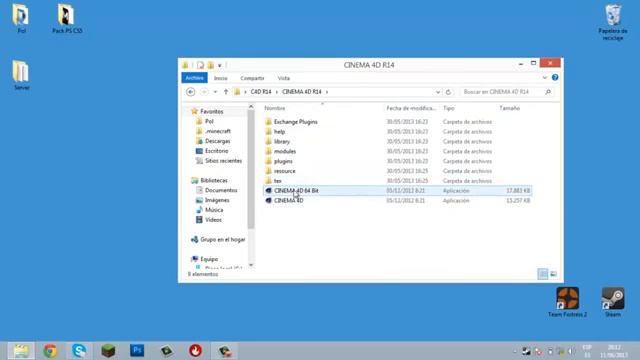Select Equipo in navigation pane
640x360 pixels.
(x=209, y=259)
